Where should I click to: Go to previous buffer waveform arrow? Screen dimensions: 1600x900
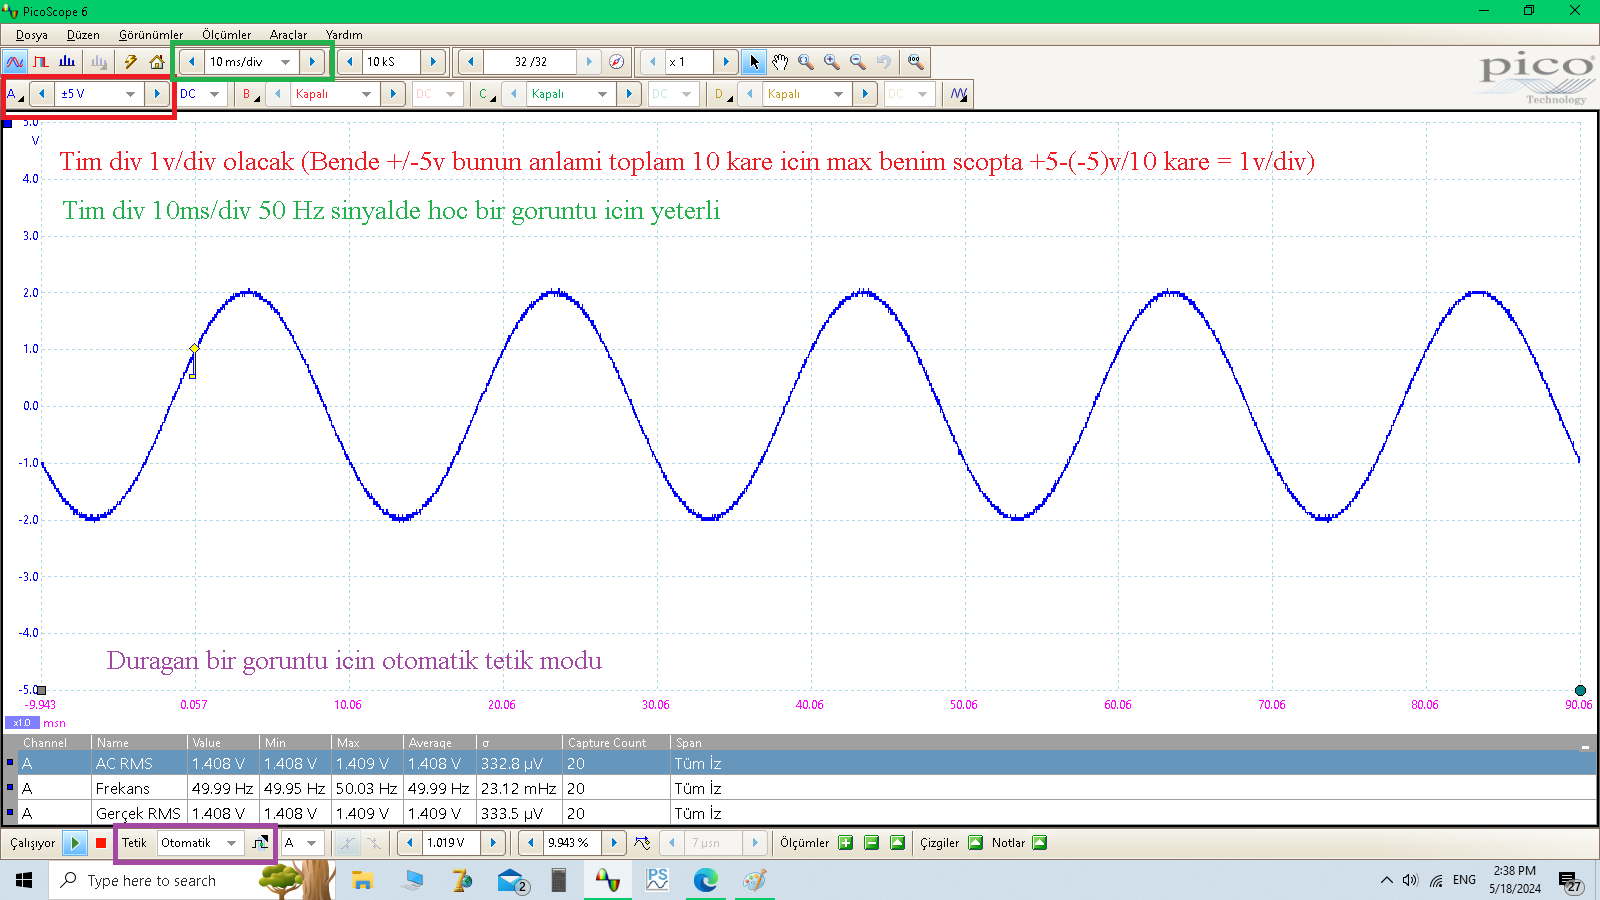471,62
